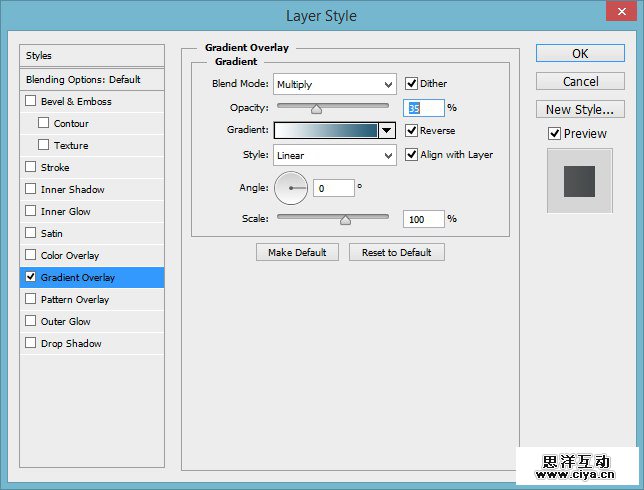This screenshot has height=490, width=644.
Task: Click the Reset to Default button
Action: [x=397, y=253]
